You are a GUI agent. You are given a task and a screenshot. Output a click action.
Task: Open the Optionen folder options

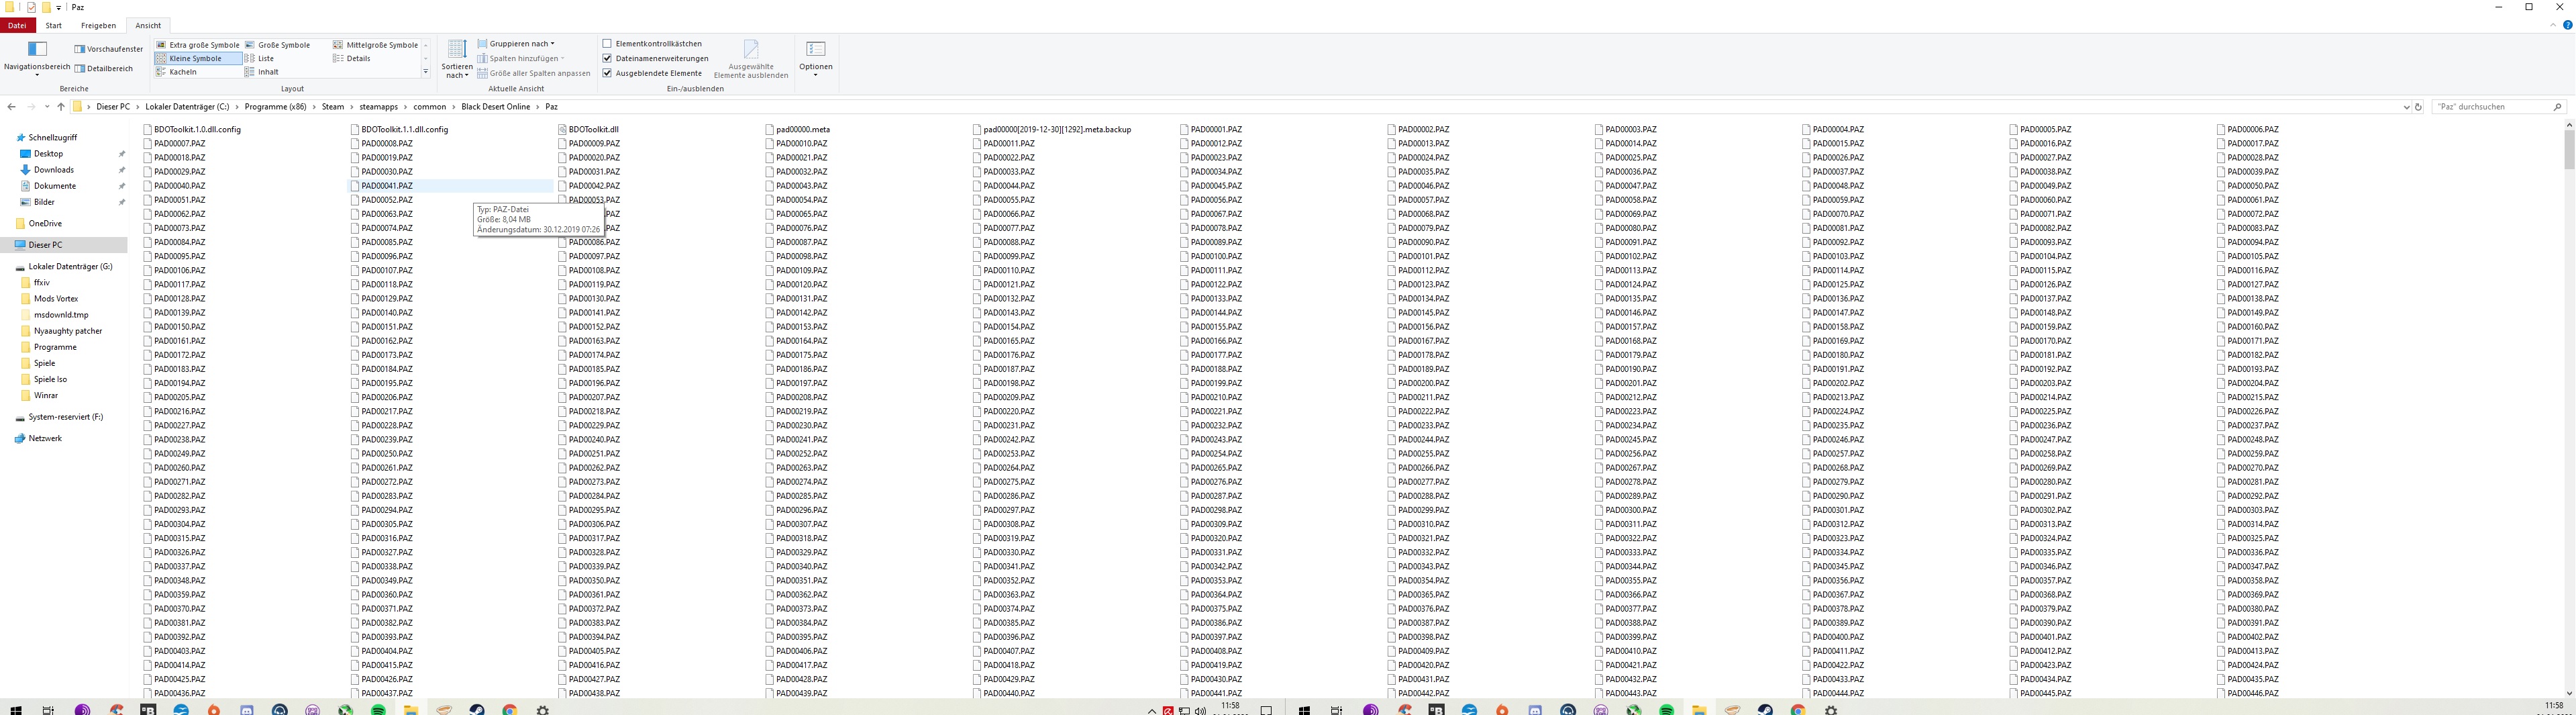point(815,59)
